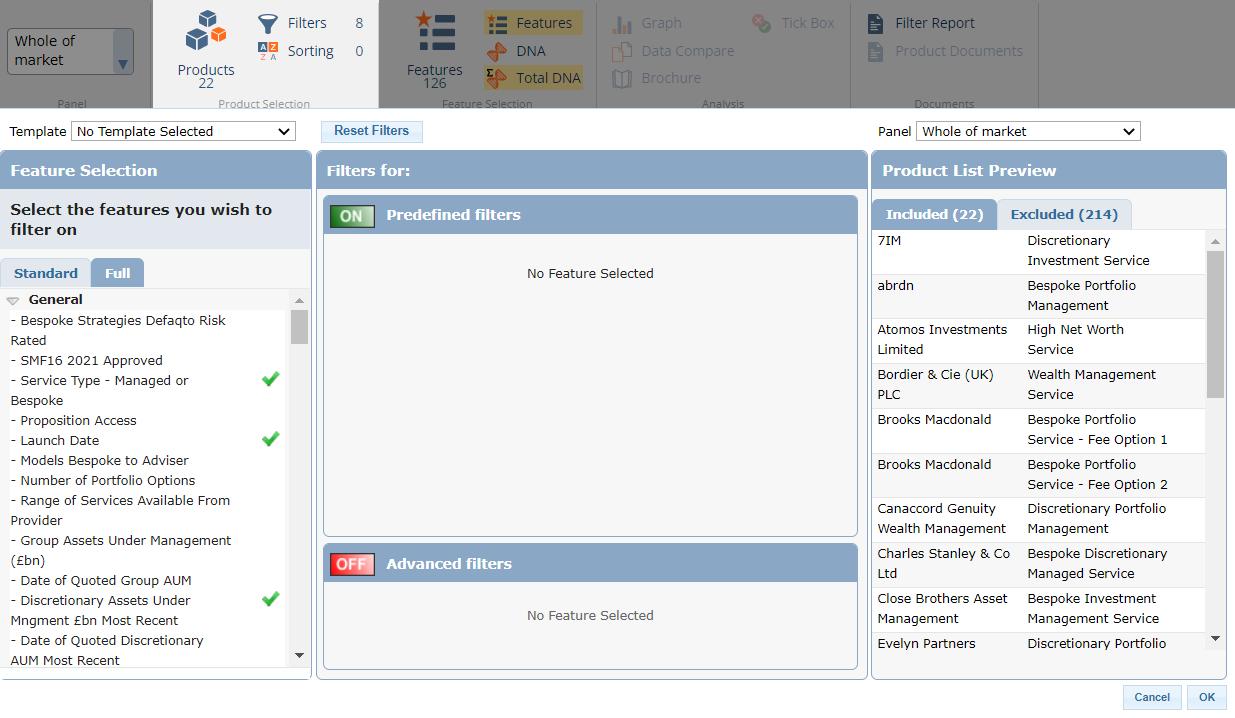
Task: Select Service Type - Managed or Bespoke feature
Action: (100, 390)
